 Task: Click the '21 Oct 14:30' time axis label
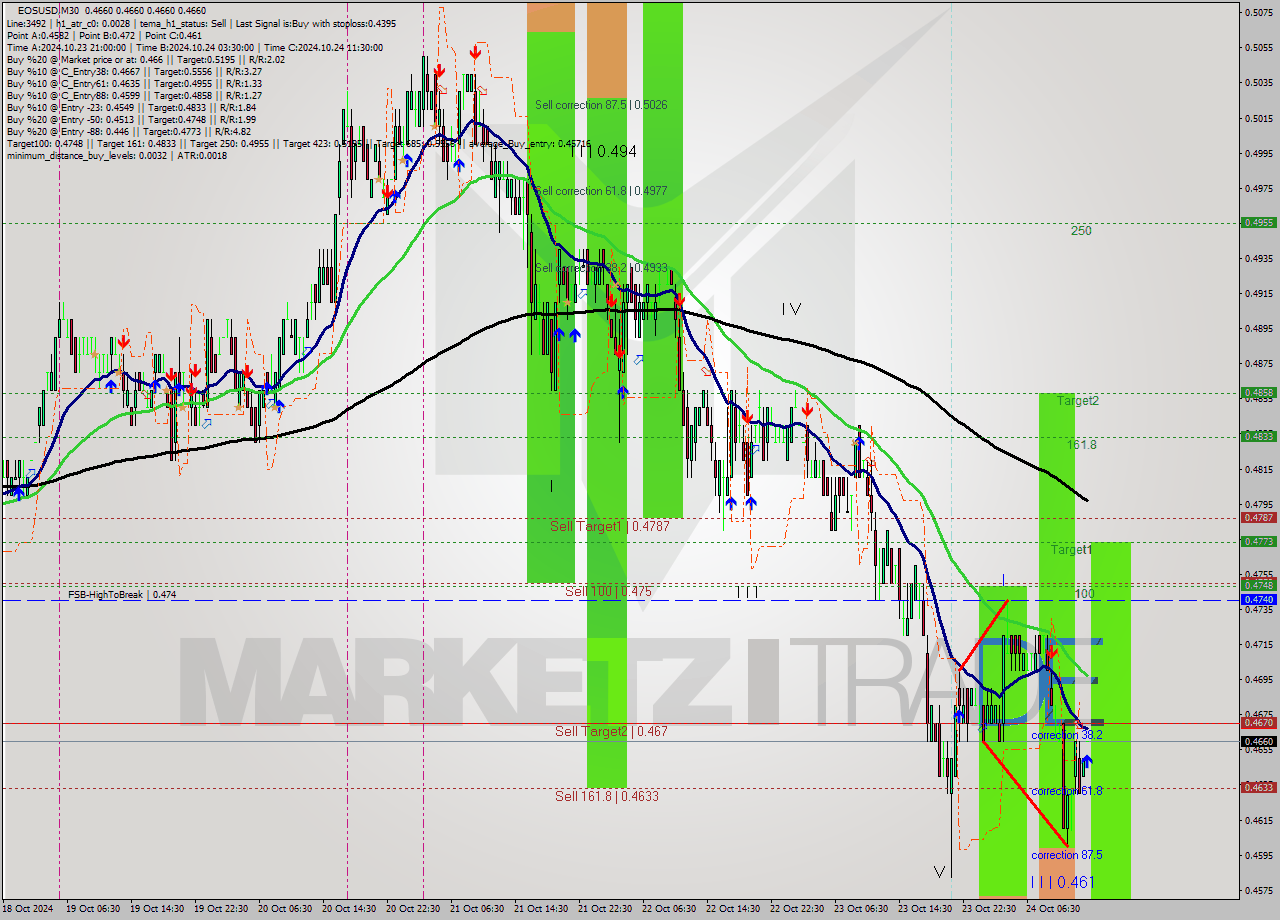point(540,909)
